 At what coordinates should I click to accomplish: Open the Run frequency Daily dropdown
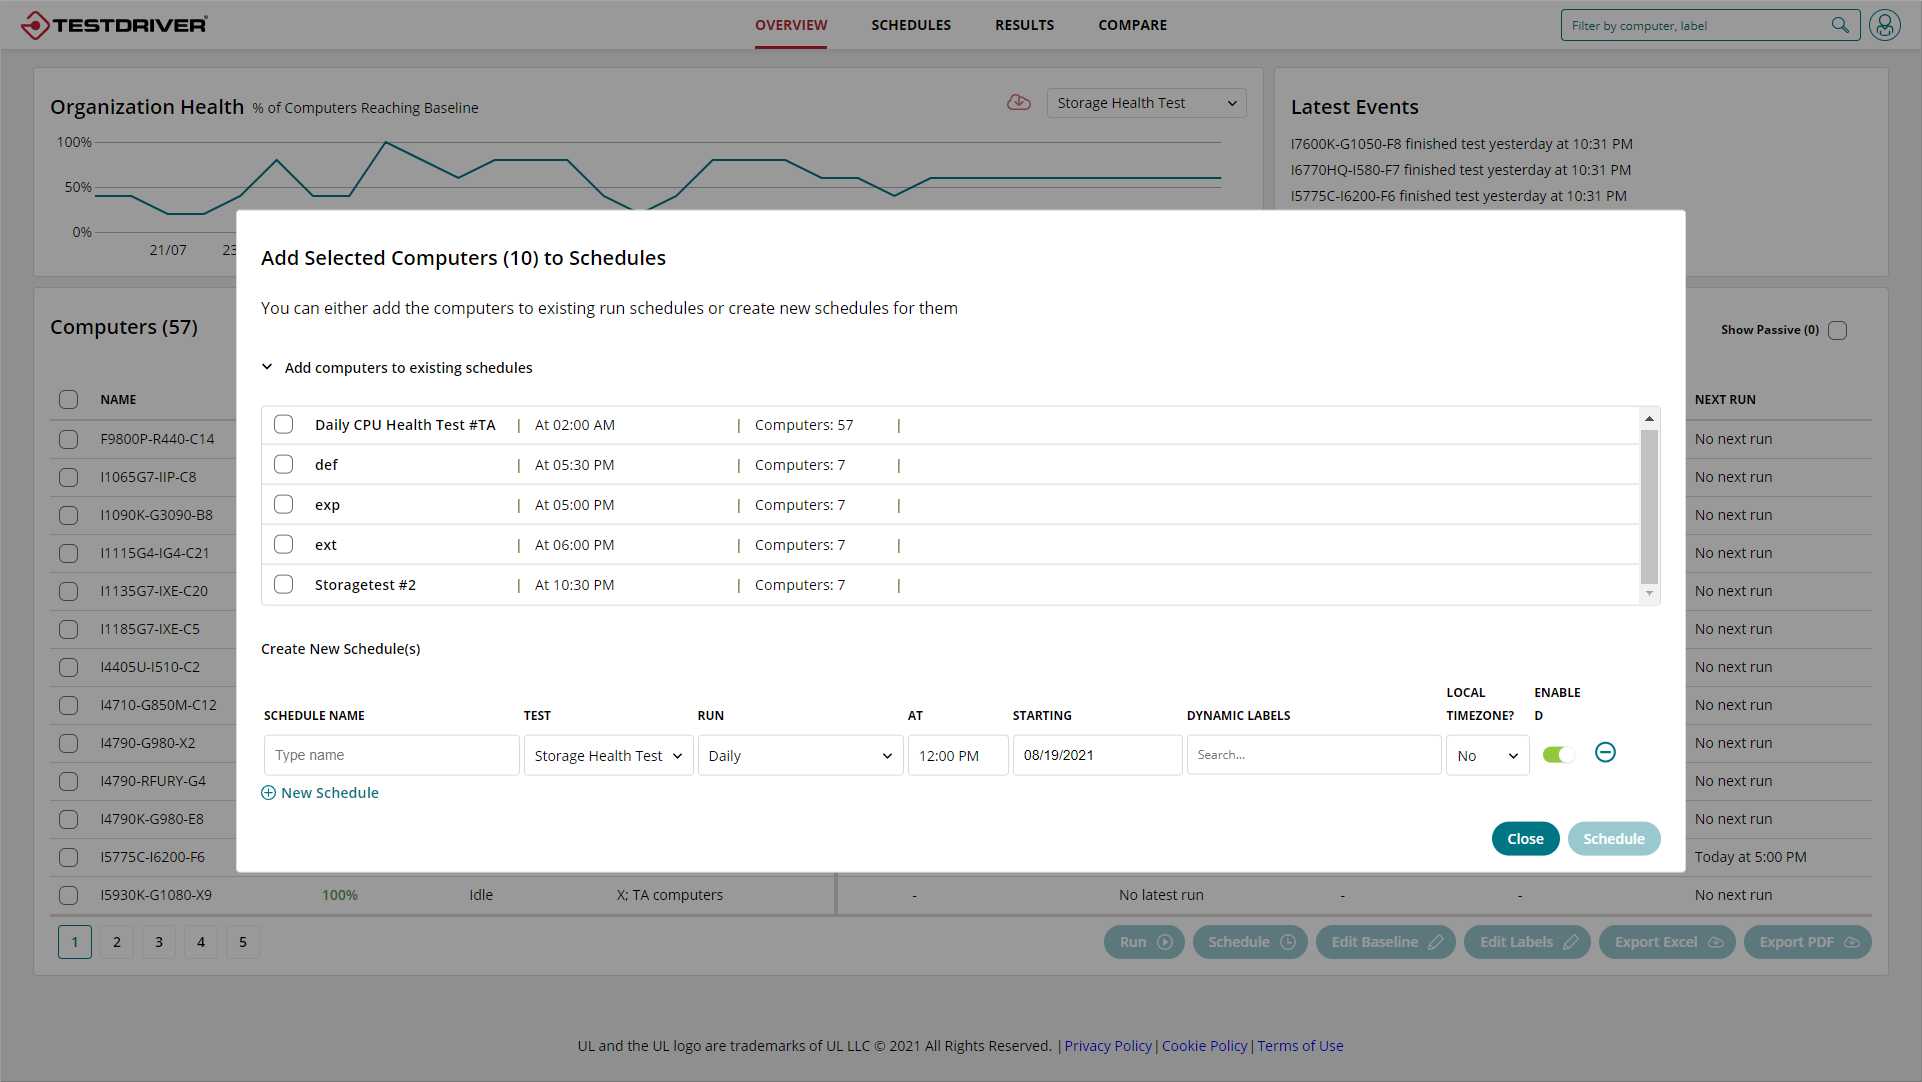pyautogui.click(x=800, y=756)
